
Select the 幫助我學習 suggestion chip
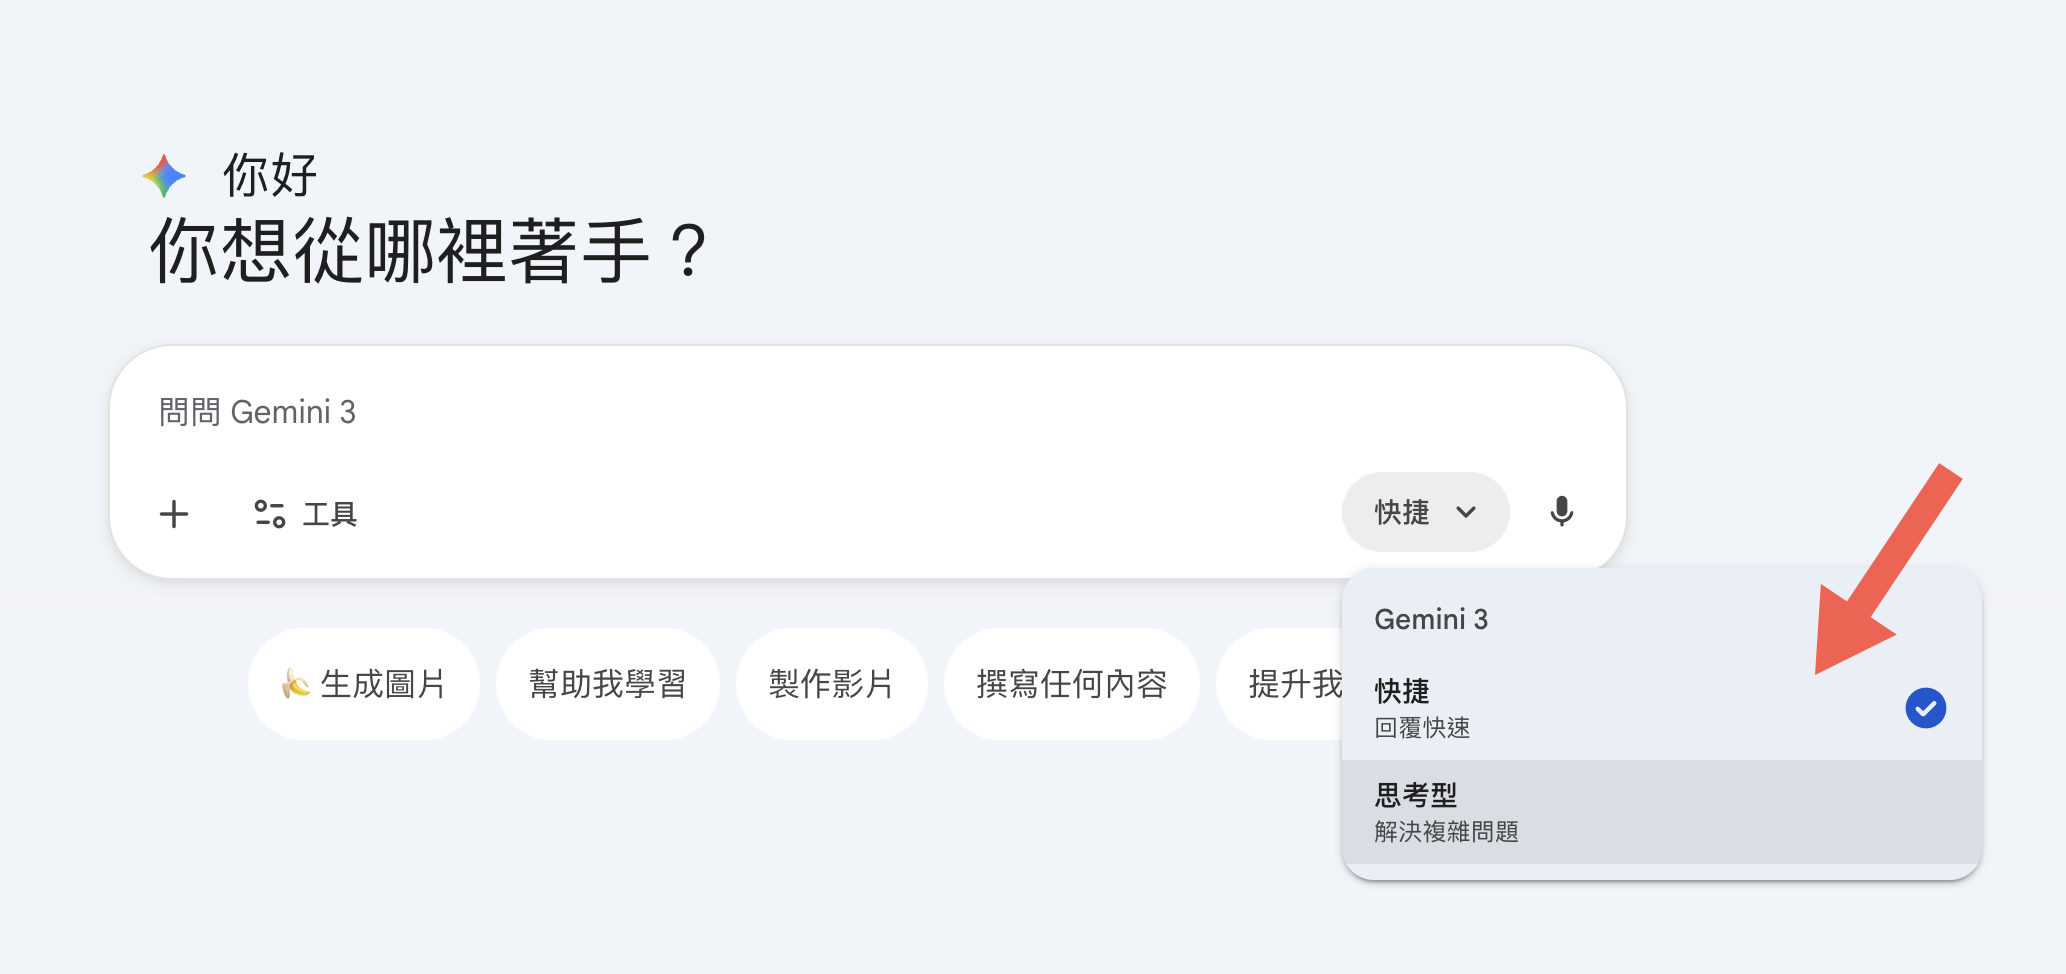(x=607, y=684)
